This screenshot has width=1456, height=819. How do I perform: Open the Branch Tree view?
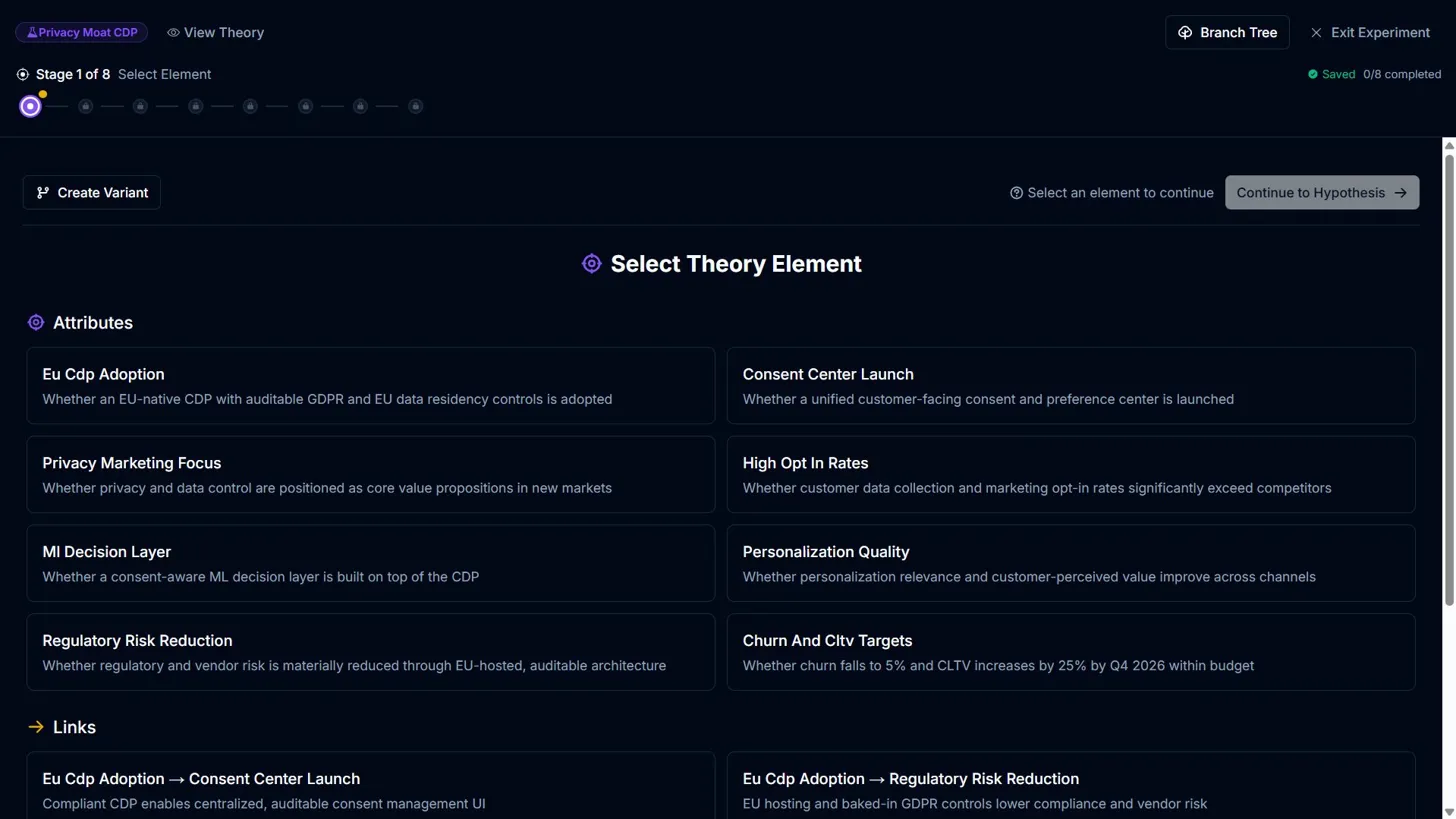pyautogui.click(x=1227, y=33)
